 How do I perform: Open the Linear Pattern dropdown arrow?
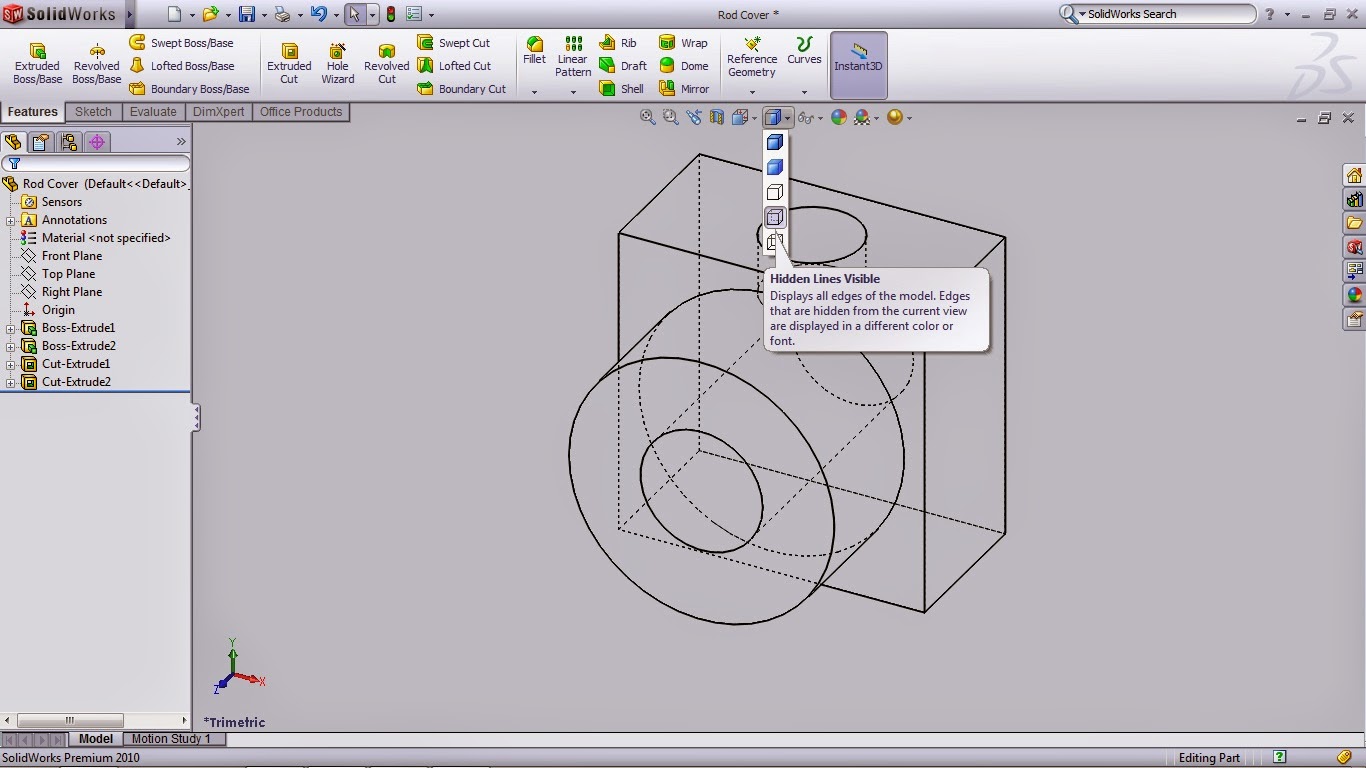tap(573, 92)
